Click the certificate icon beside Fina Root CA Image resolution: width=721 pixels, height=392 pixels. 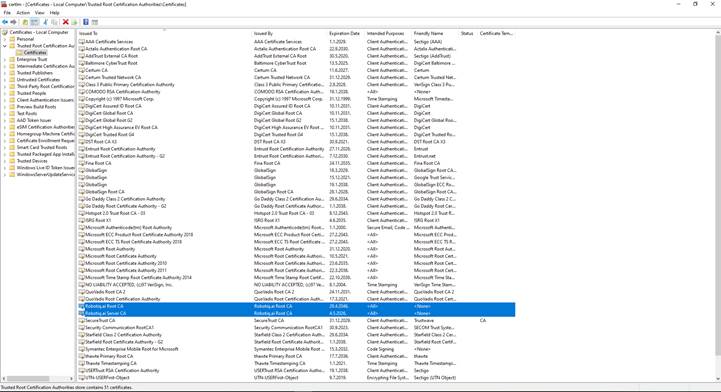81,163
